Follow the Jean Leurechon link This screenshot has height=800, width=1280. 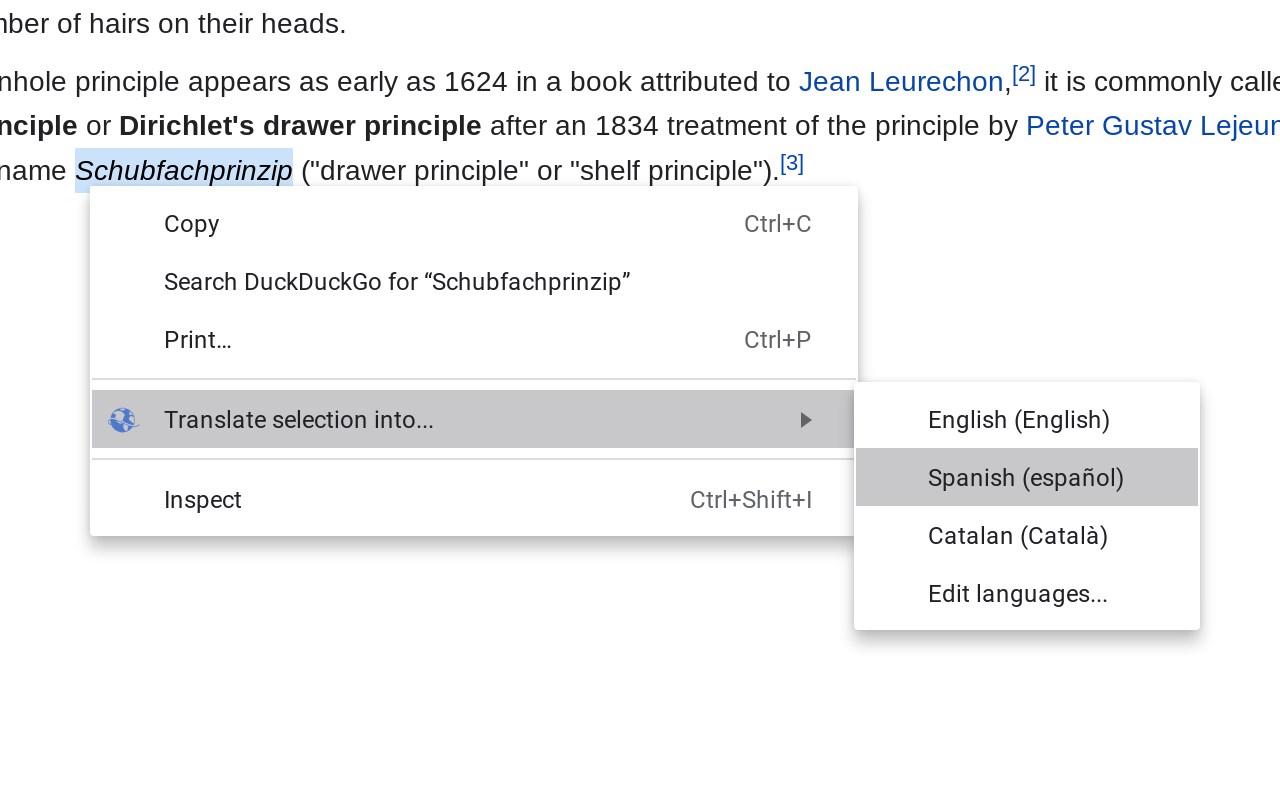pos(901,82)
